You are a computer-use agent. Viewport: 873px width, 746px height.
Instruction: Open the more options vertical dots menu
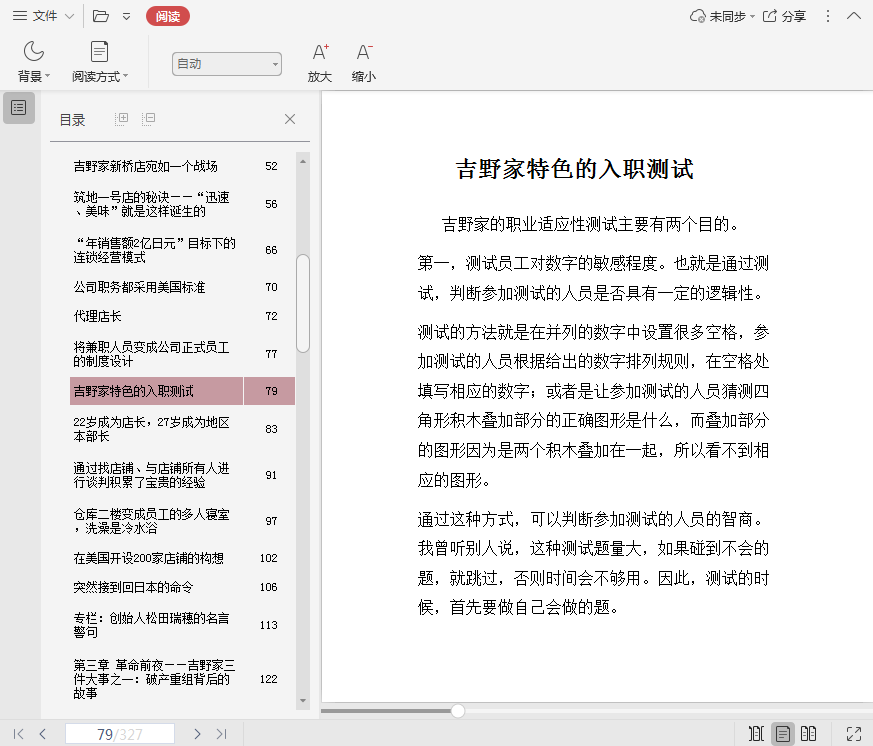coord(828,16)
